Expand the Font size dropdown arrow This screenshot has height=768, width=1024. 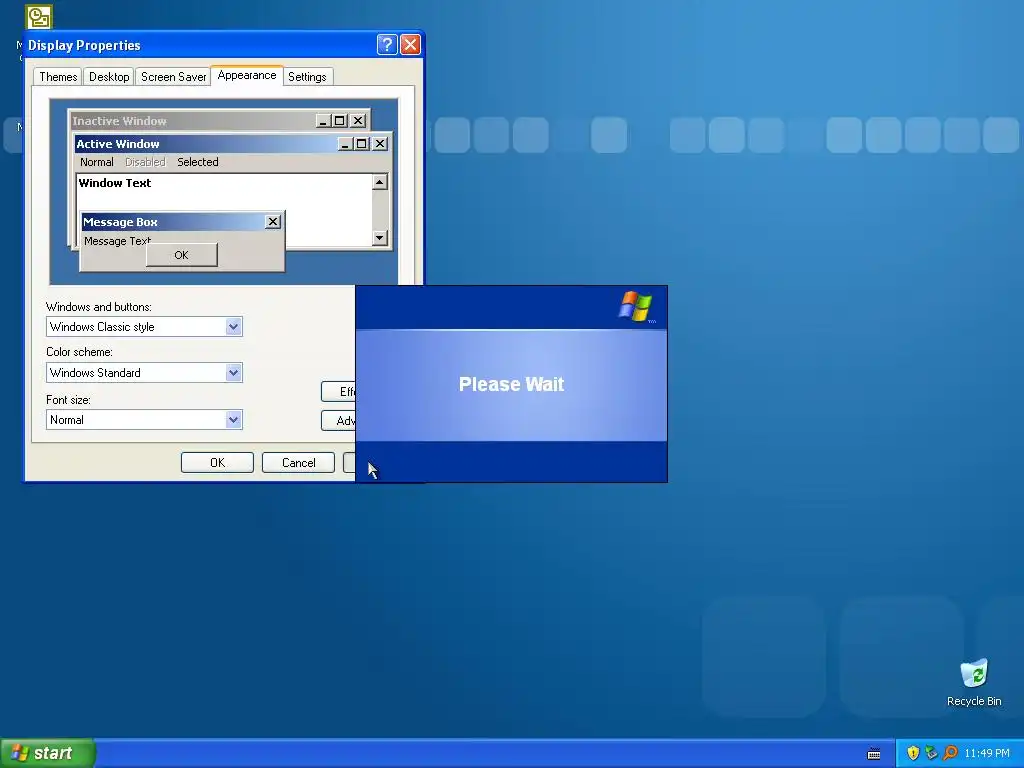(x=233, y=420)
